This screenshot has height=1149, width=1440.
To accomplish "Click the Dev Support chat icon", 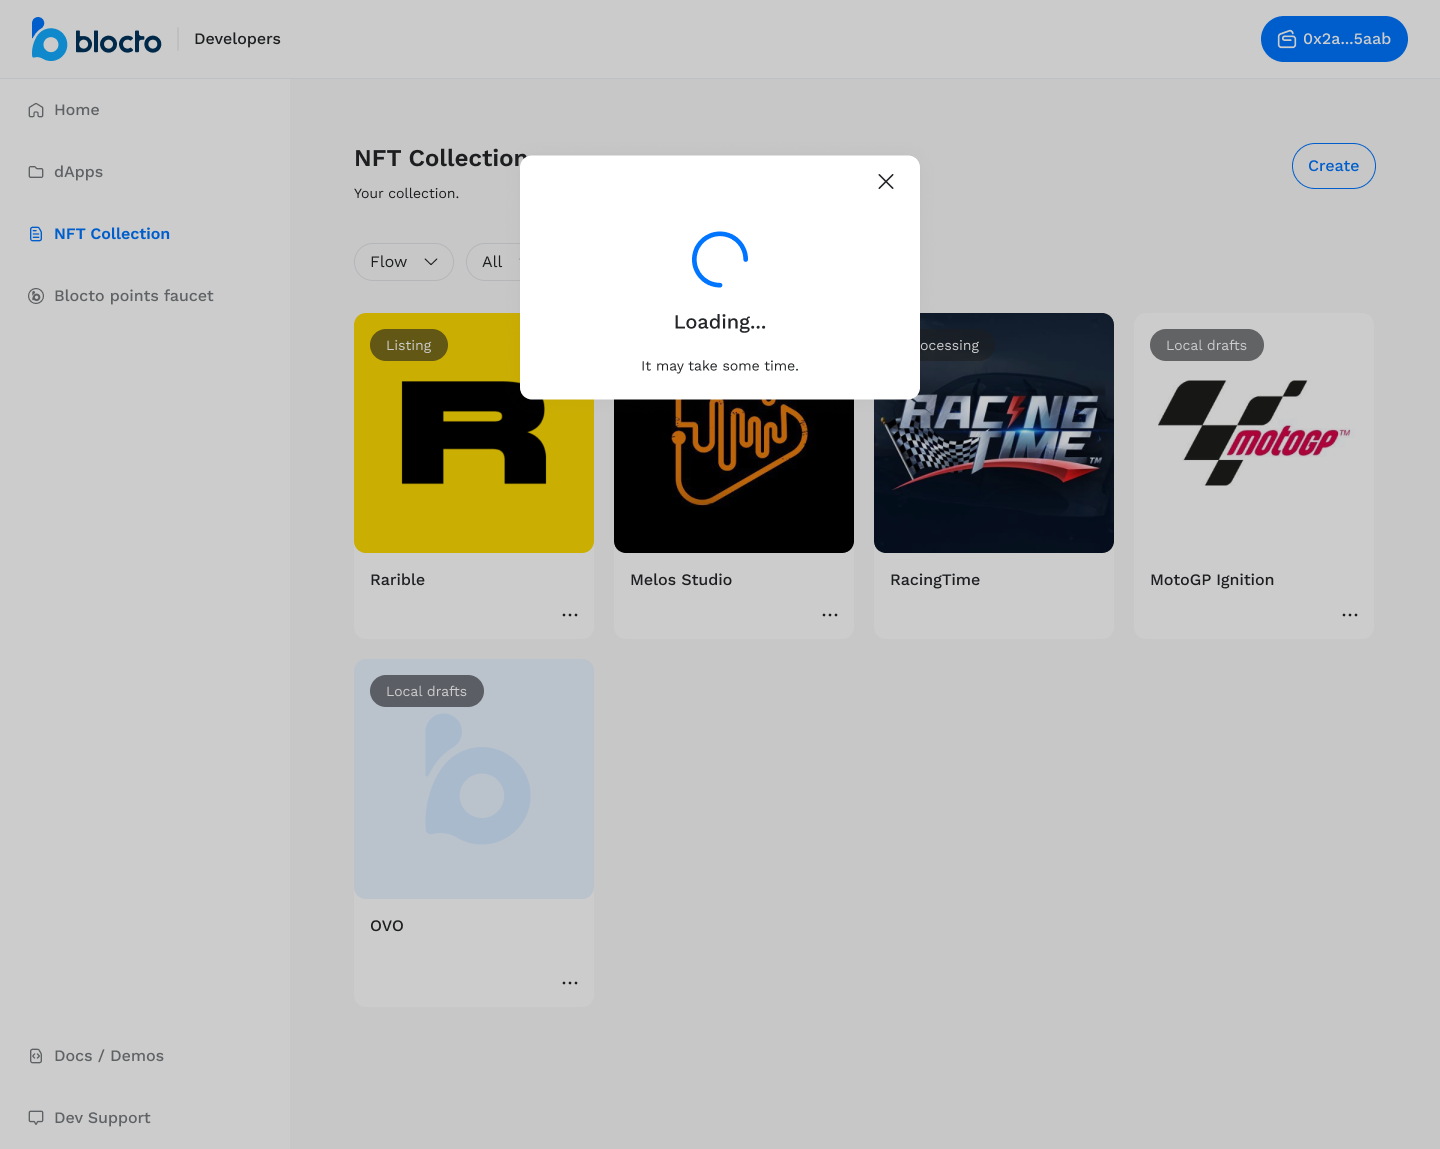I will [x=36, y=1118].
